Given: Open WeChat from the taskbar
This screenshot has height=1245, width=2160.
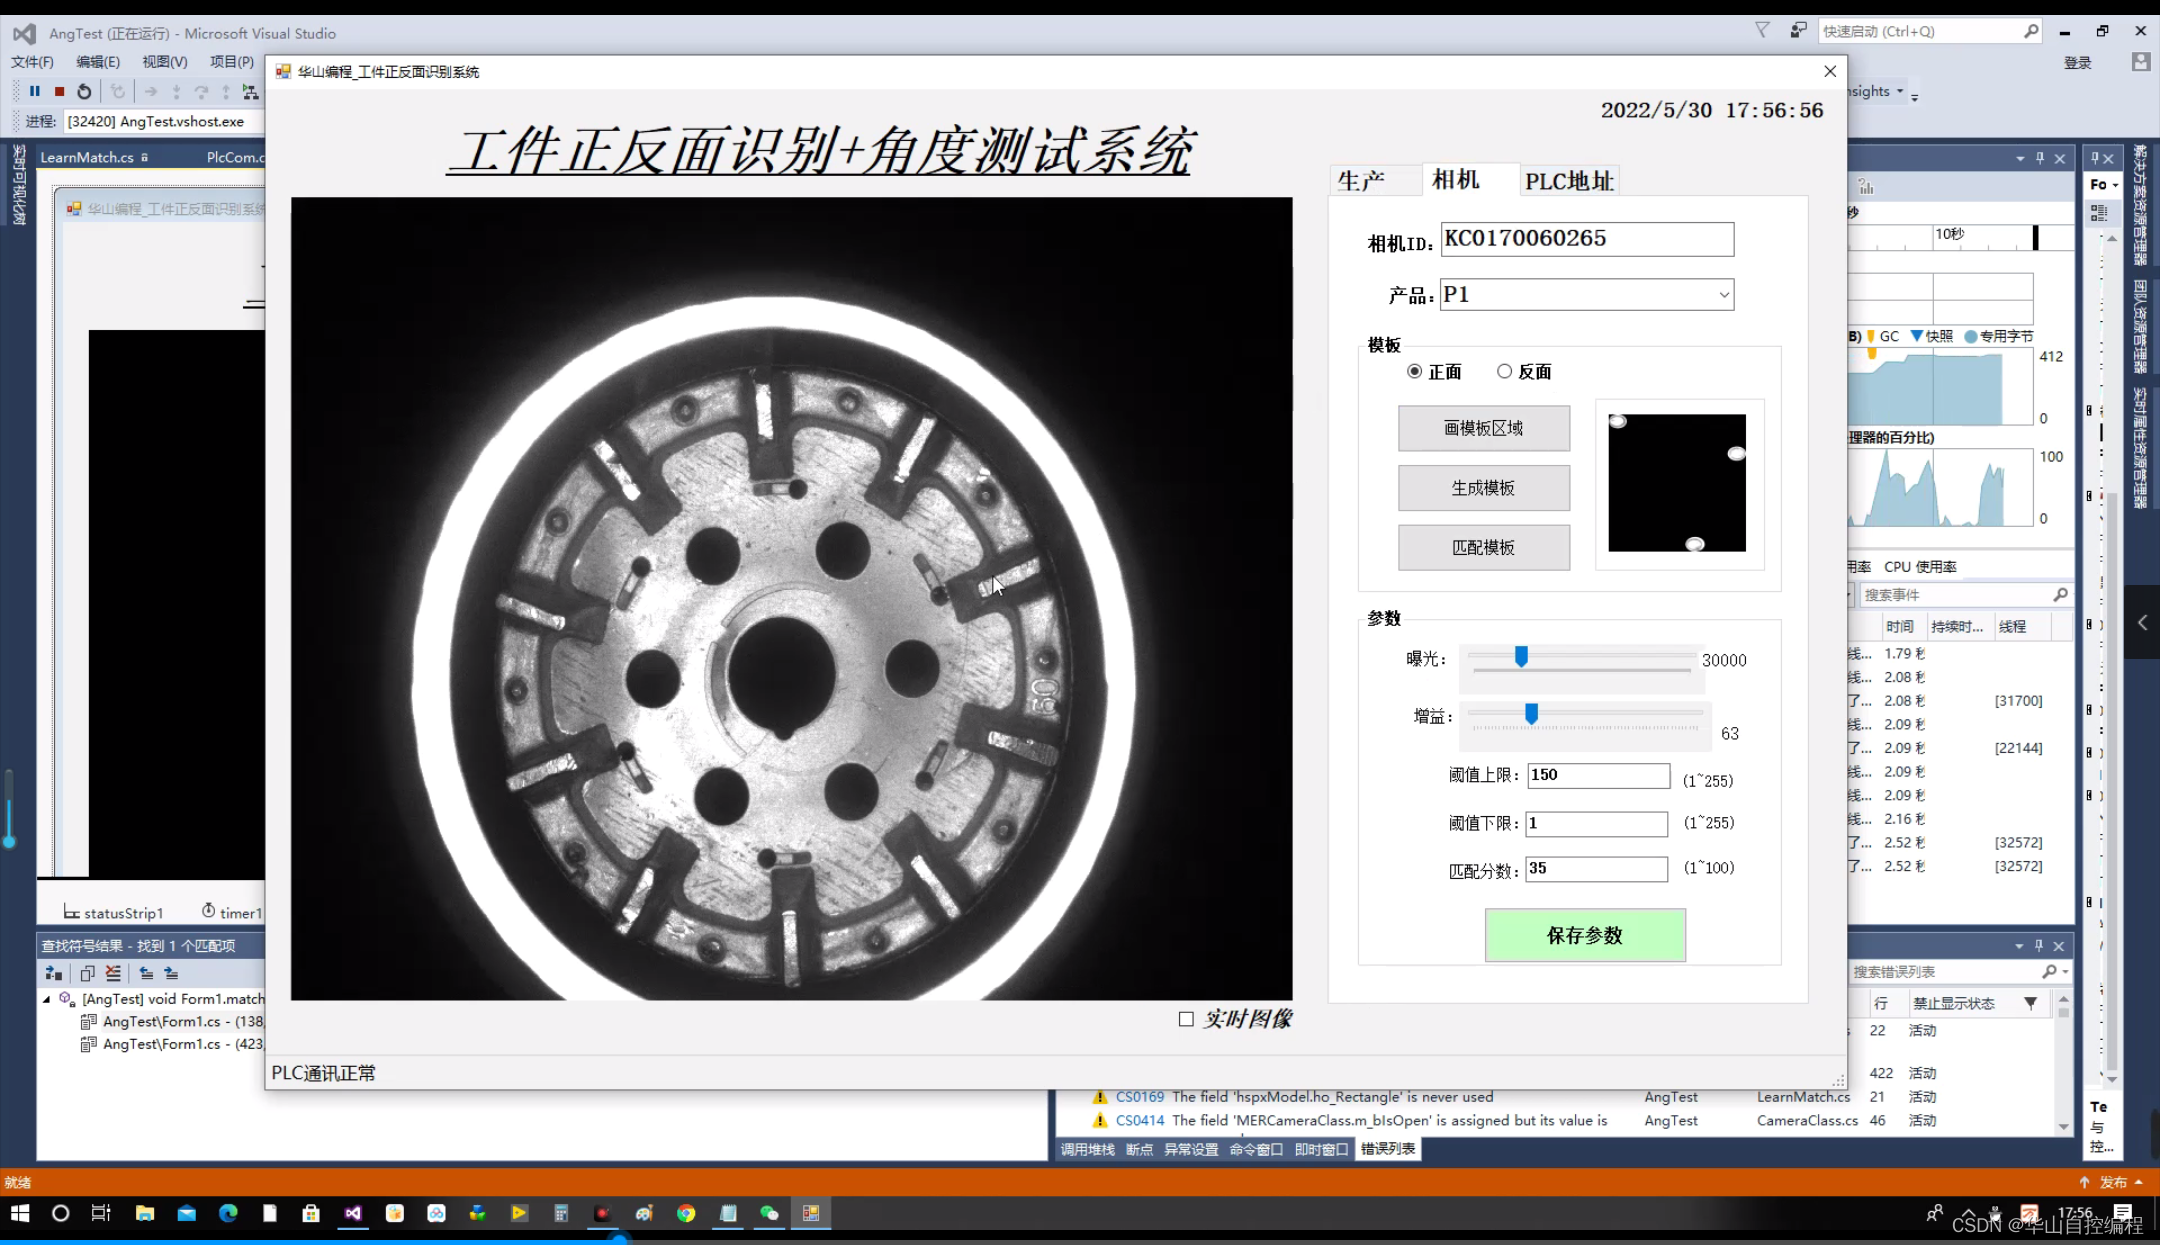Looking at the screenshot, I should [x=769, y=1213].
